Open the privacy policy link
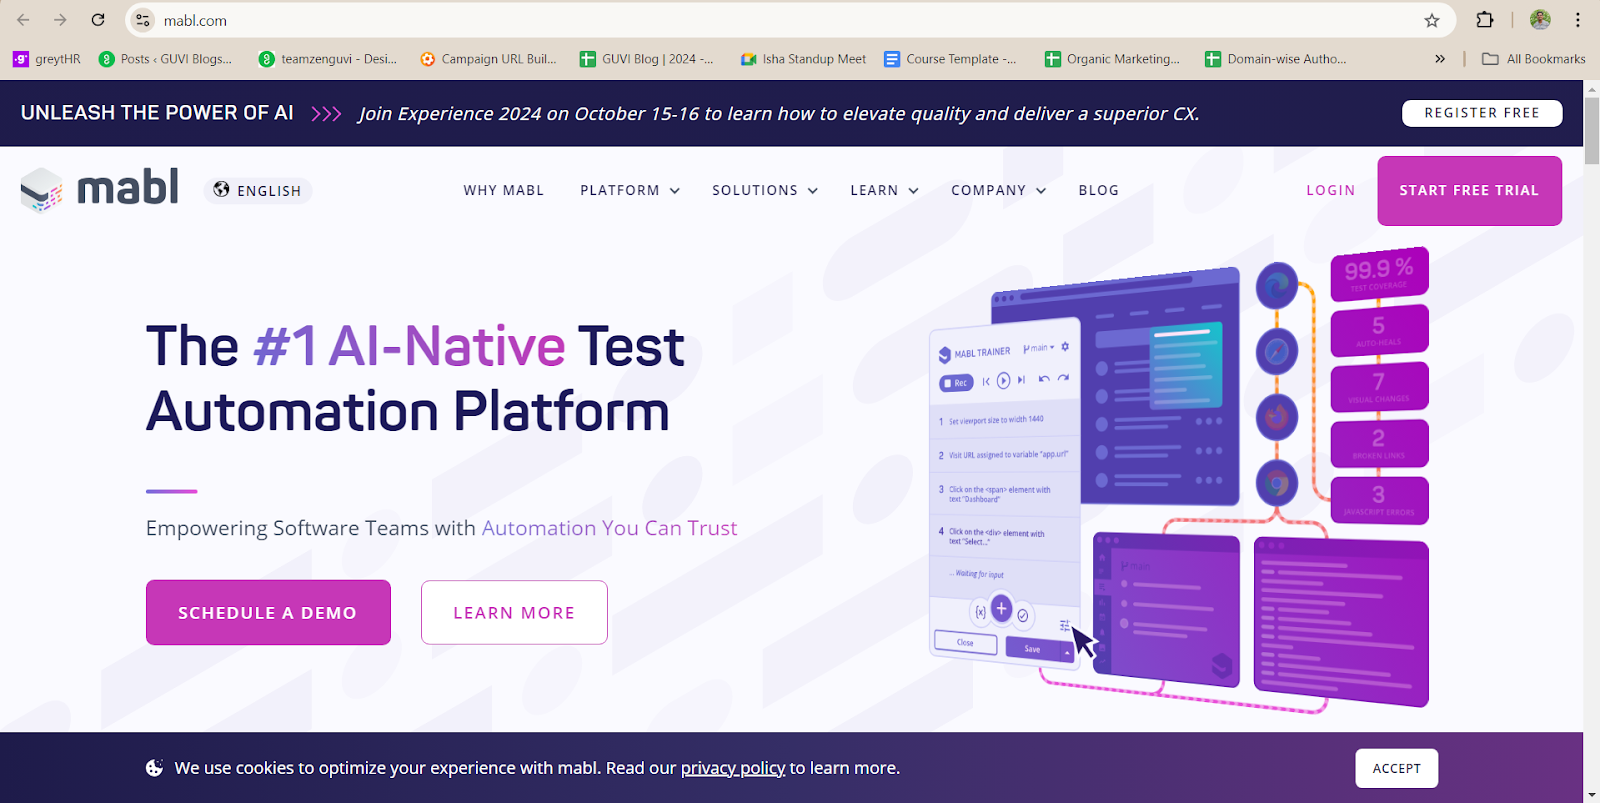Viewport: 1600px width, 803px height. pos(733,768)
